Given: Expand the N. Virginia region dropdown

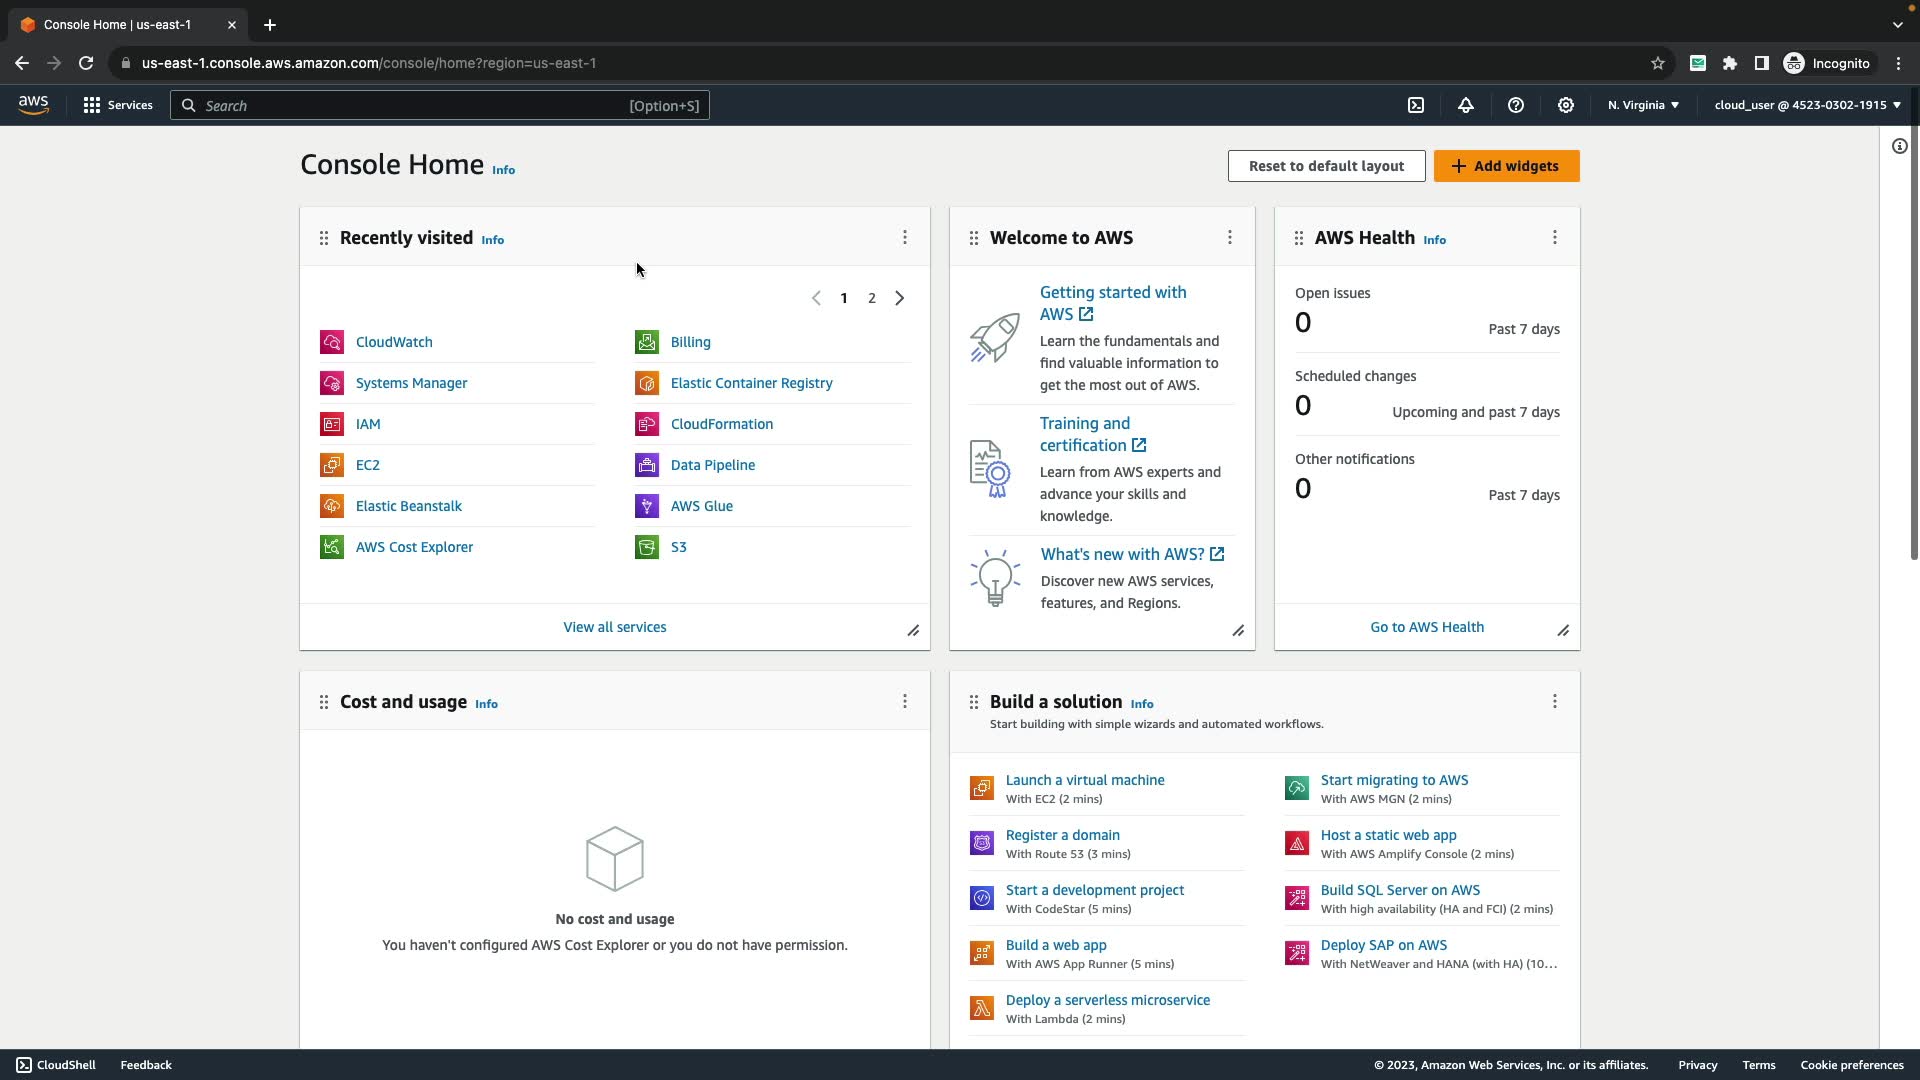Looking at the screenshot, I should (1643, 105).
